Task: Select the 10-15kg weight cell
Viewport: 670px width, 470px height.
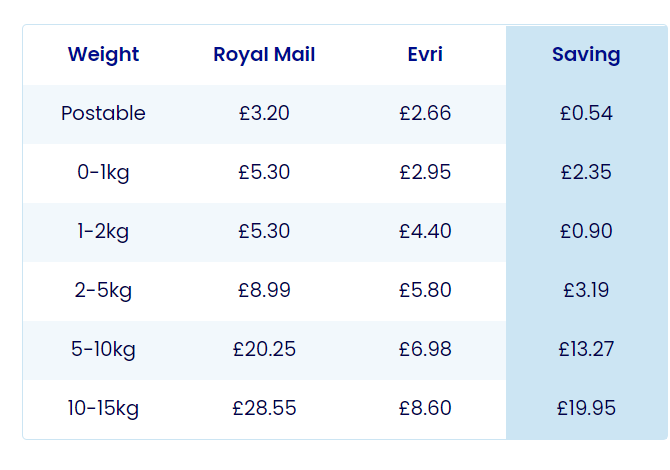Action: point(103,408)
